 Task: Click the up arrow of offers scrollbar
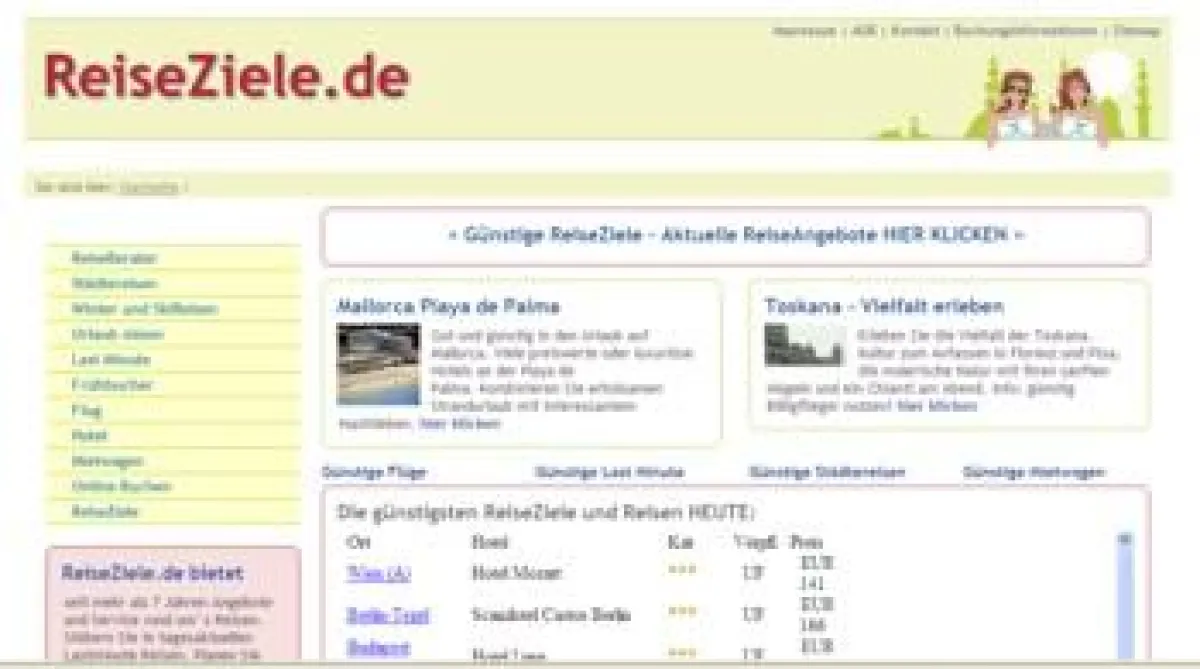(x=1124, y=538)
